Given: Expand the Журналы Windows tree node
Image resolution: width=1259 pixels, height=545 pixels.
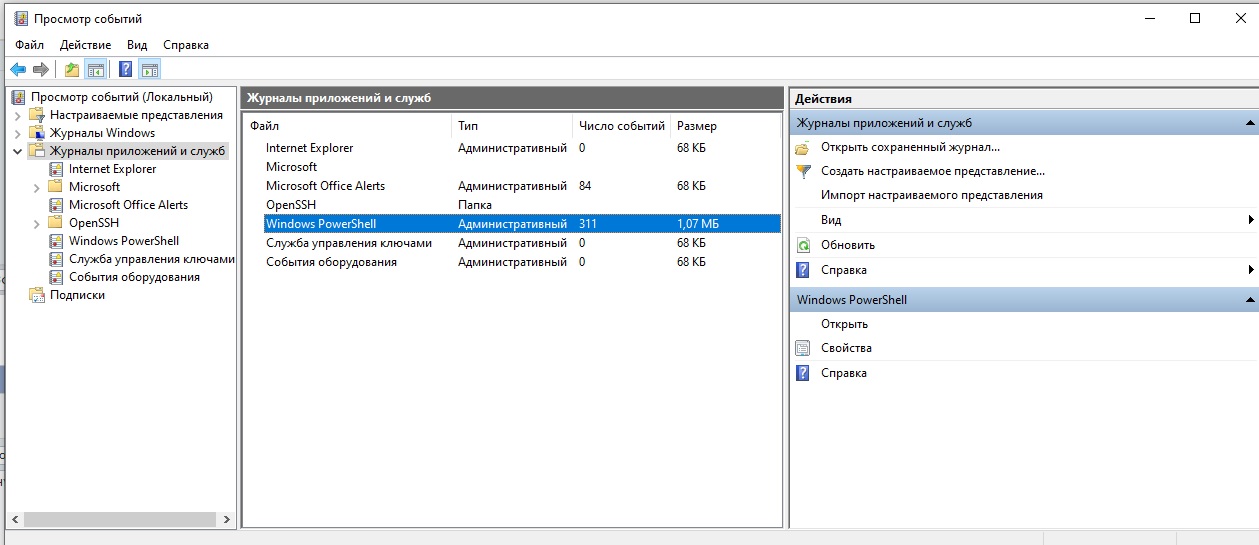Looking at the screenshot, I should pos(17,133).
